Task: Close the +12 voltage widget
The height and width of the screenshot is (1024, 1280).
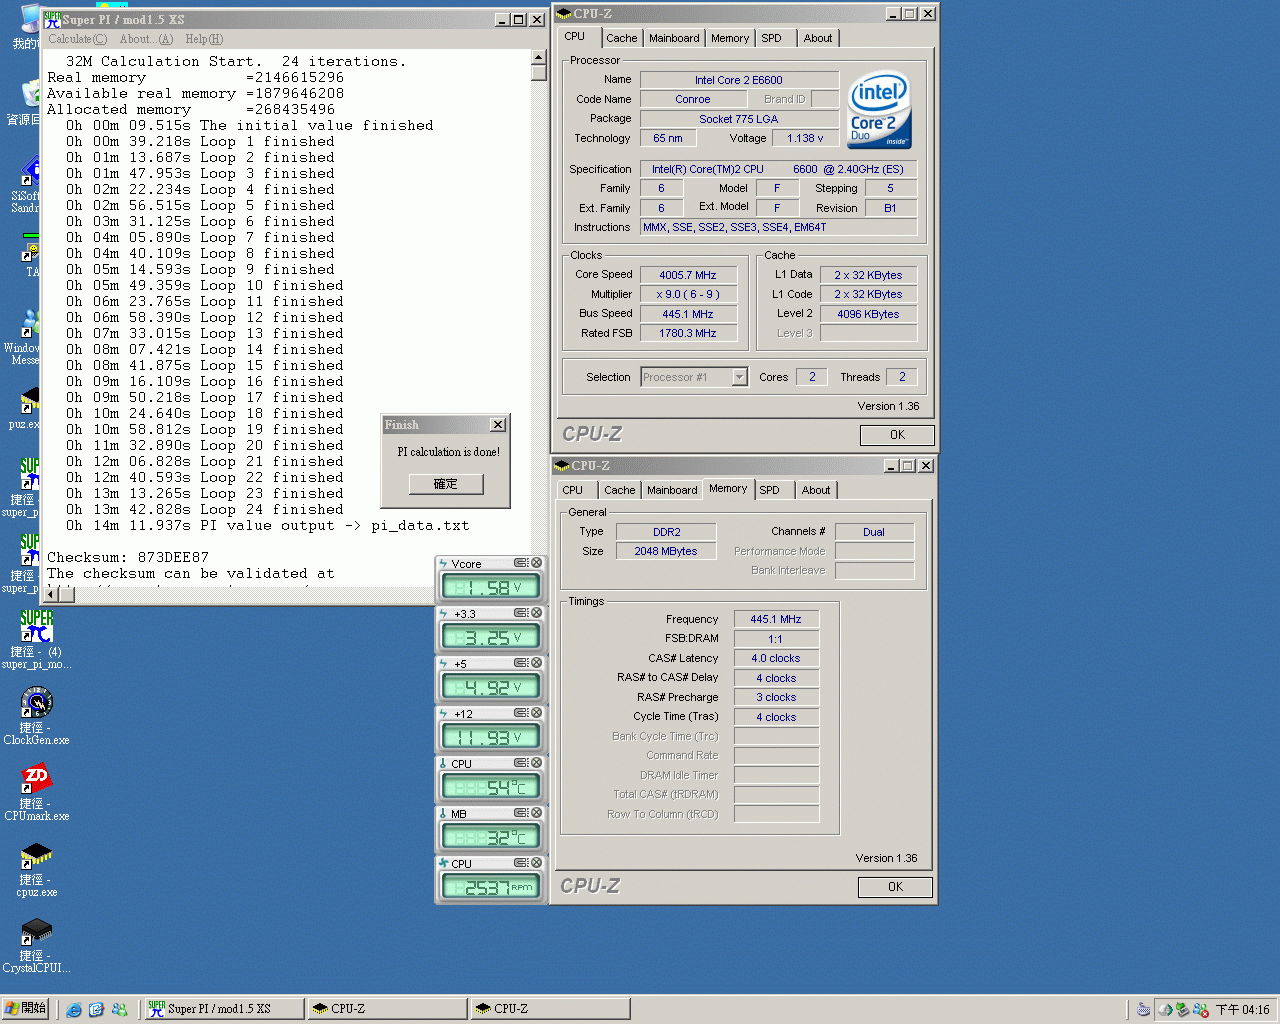Action: pyautogui.click(x=536, y=713)
